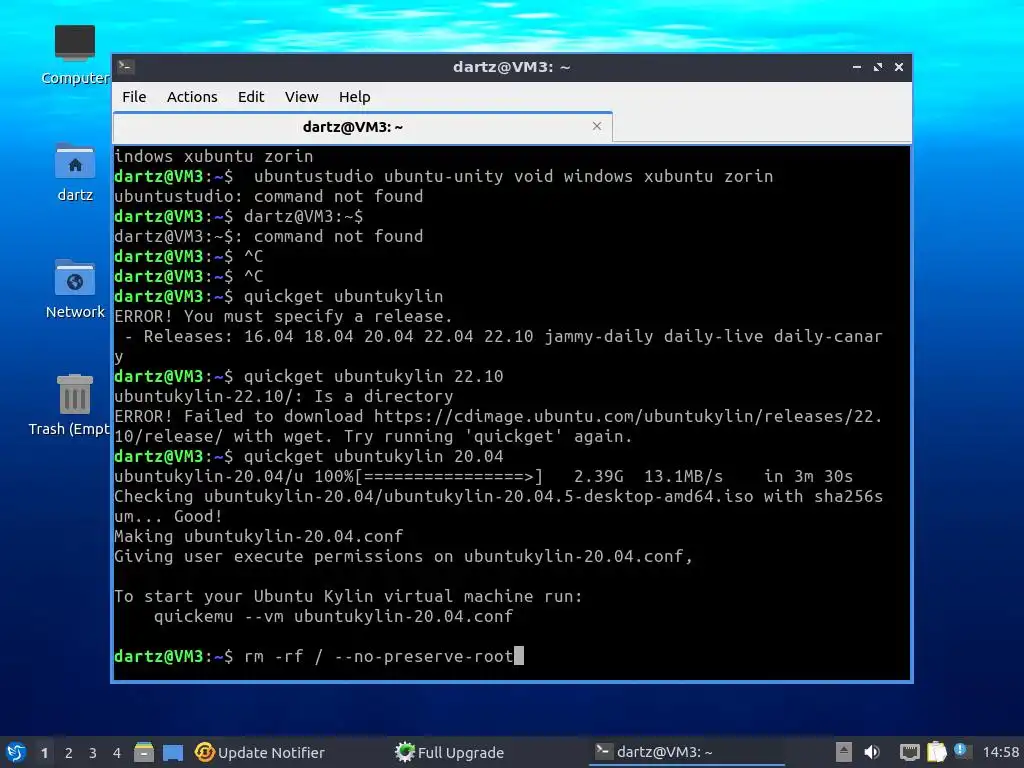1024x768 pixels.
Task: Close the dartz@VM3 terminal tab
Action: (597, 126)
